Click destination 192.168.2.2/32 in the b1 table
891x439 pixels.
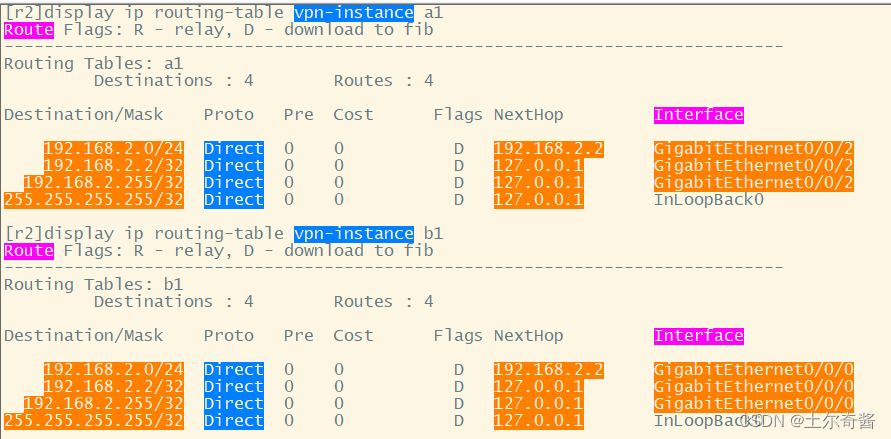point(113,387)
